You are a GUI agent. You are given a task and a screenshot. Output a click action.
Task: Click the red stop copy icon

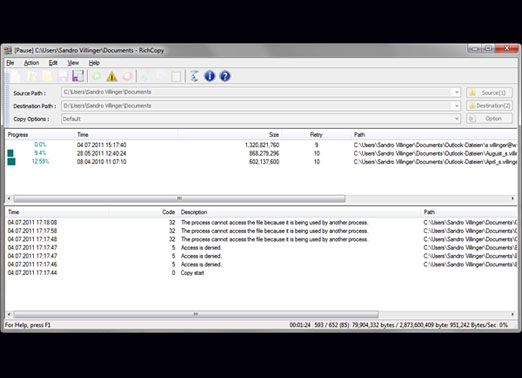click(127, 76)
